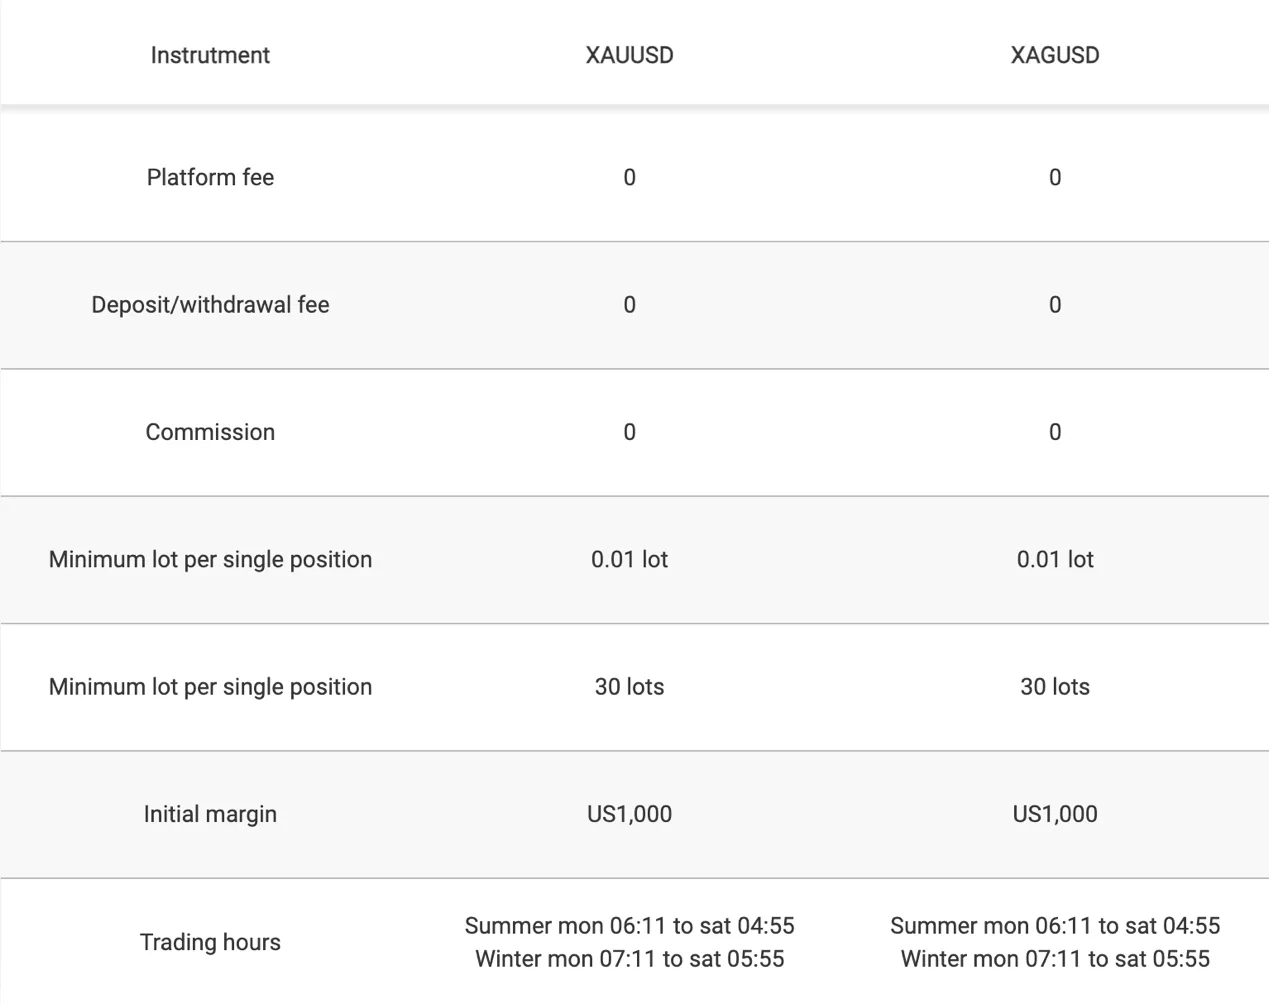Click XAUUSD US1,000 initial margin
Screen dimensions: 1269x1004
[x=629, y=814]
